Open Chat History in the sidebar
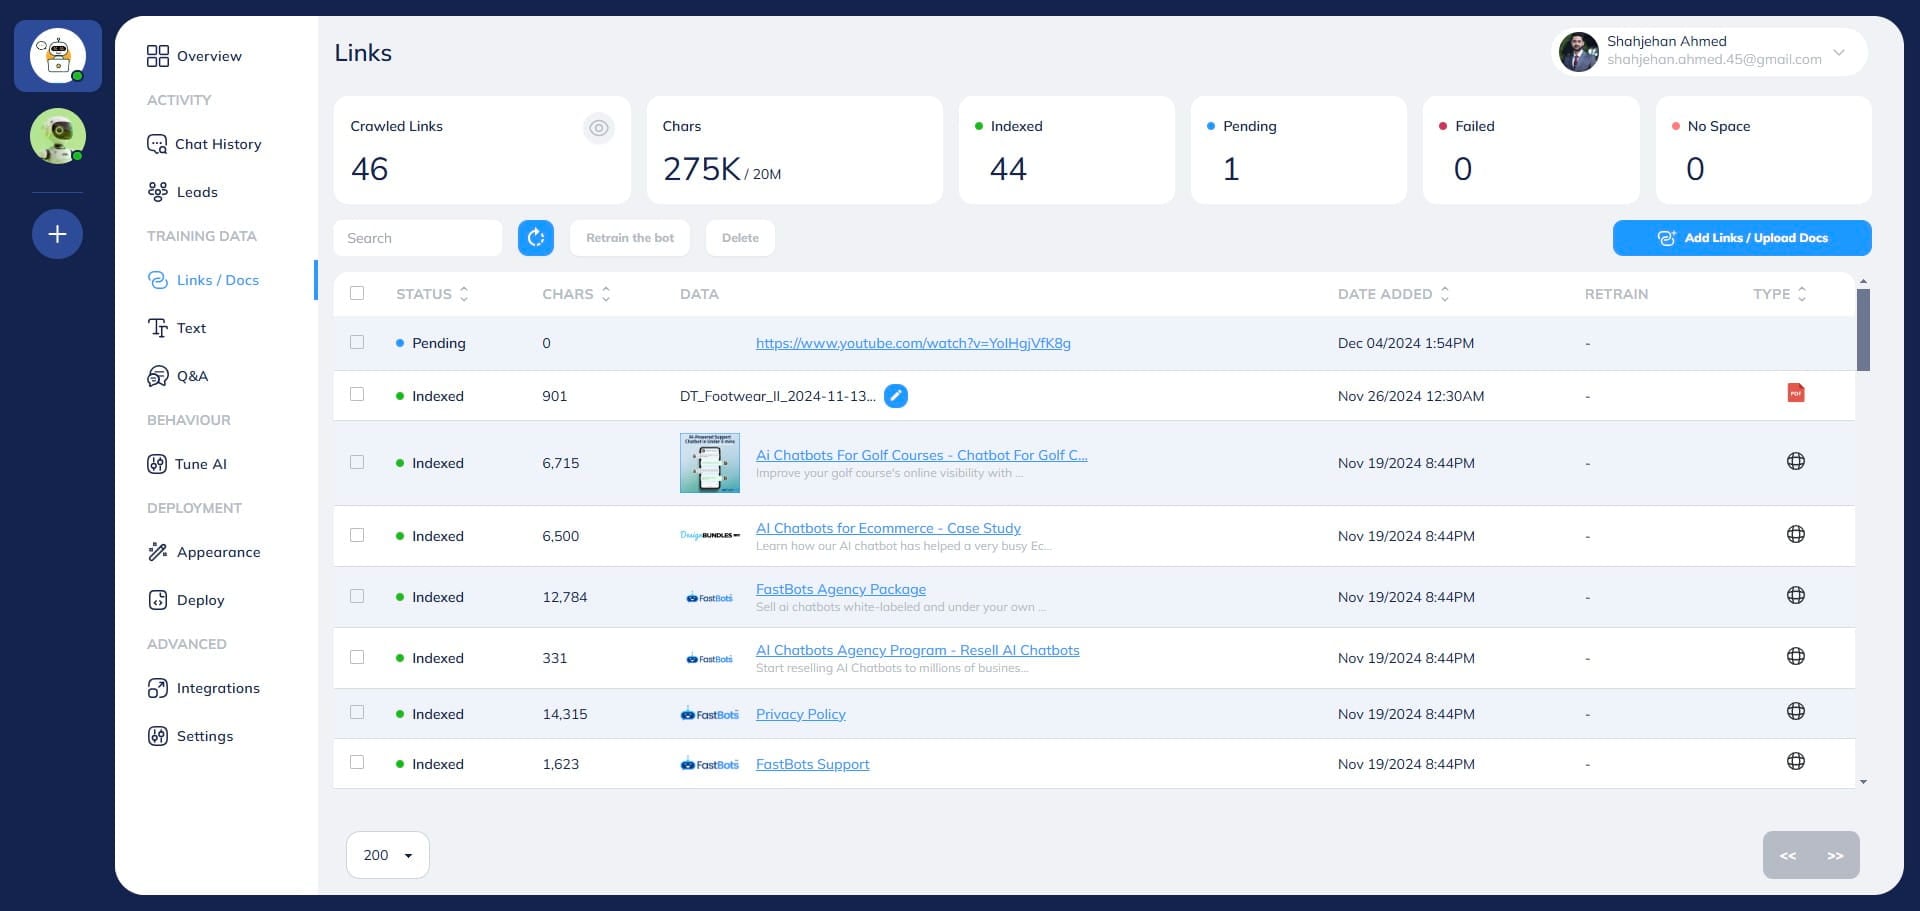Image resolution: width=1920 pixels, height=911 pixels. 217,144
